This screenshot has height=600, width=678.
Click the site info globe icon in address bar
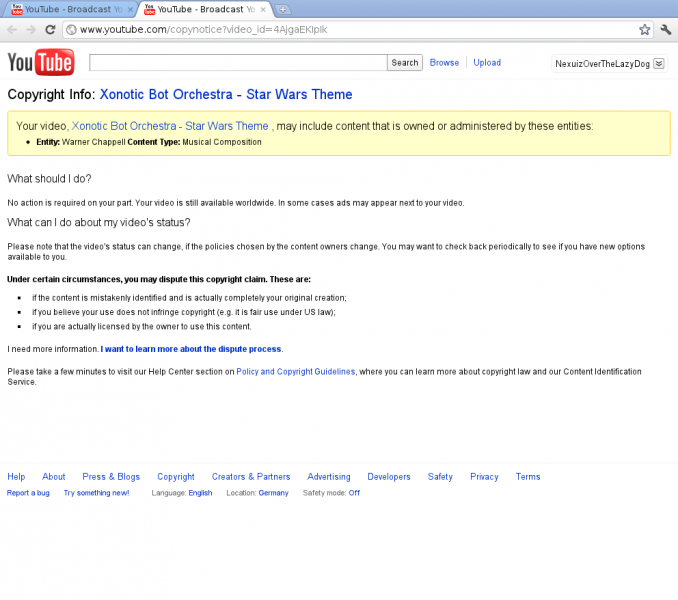pos(72,29)
